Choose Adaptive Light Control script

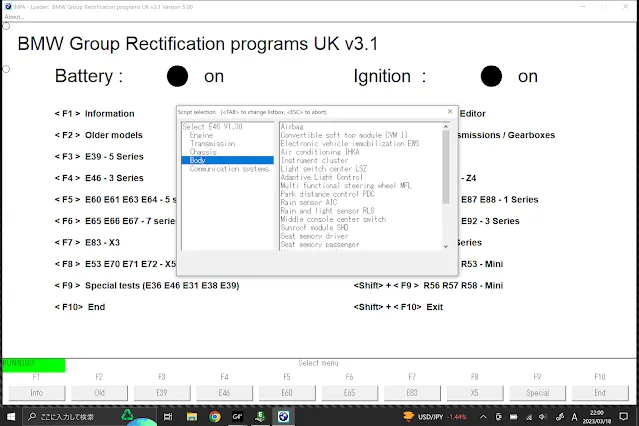click(x=321, y=177)
